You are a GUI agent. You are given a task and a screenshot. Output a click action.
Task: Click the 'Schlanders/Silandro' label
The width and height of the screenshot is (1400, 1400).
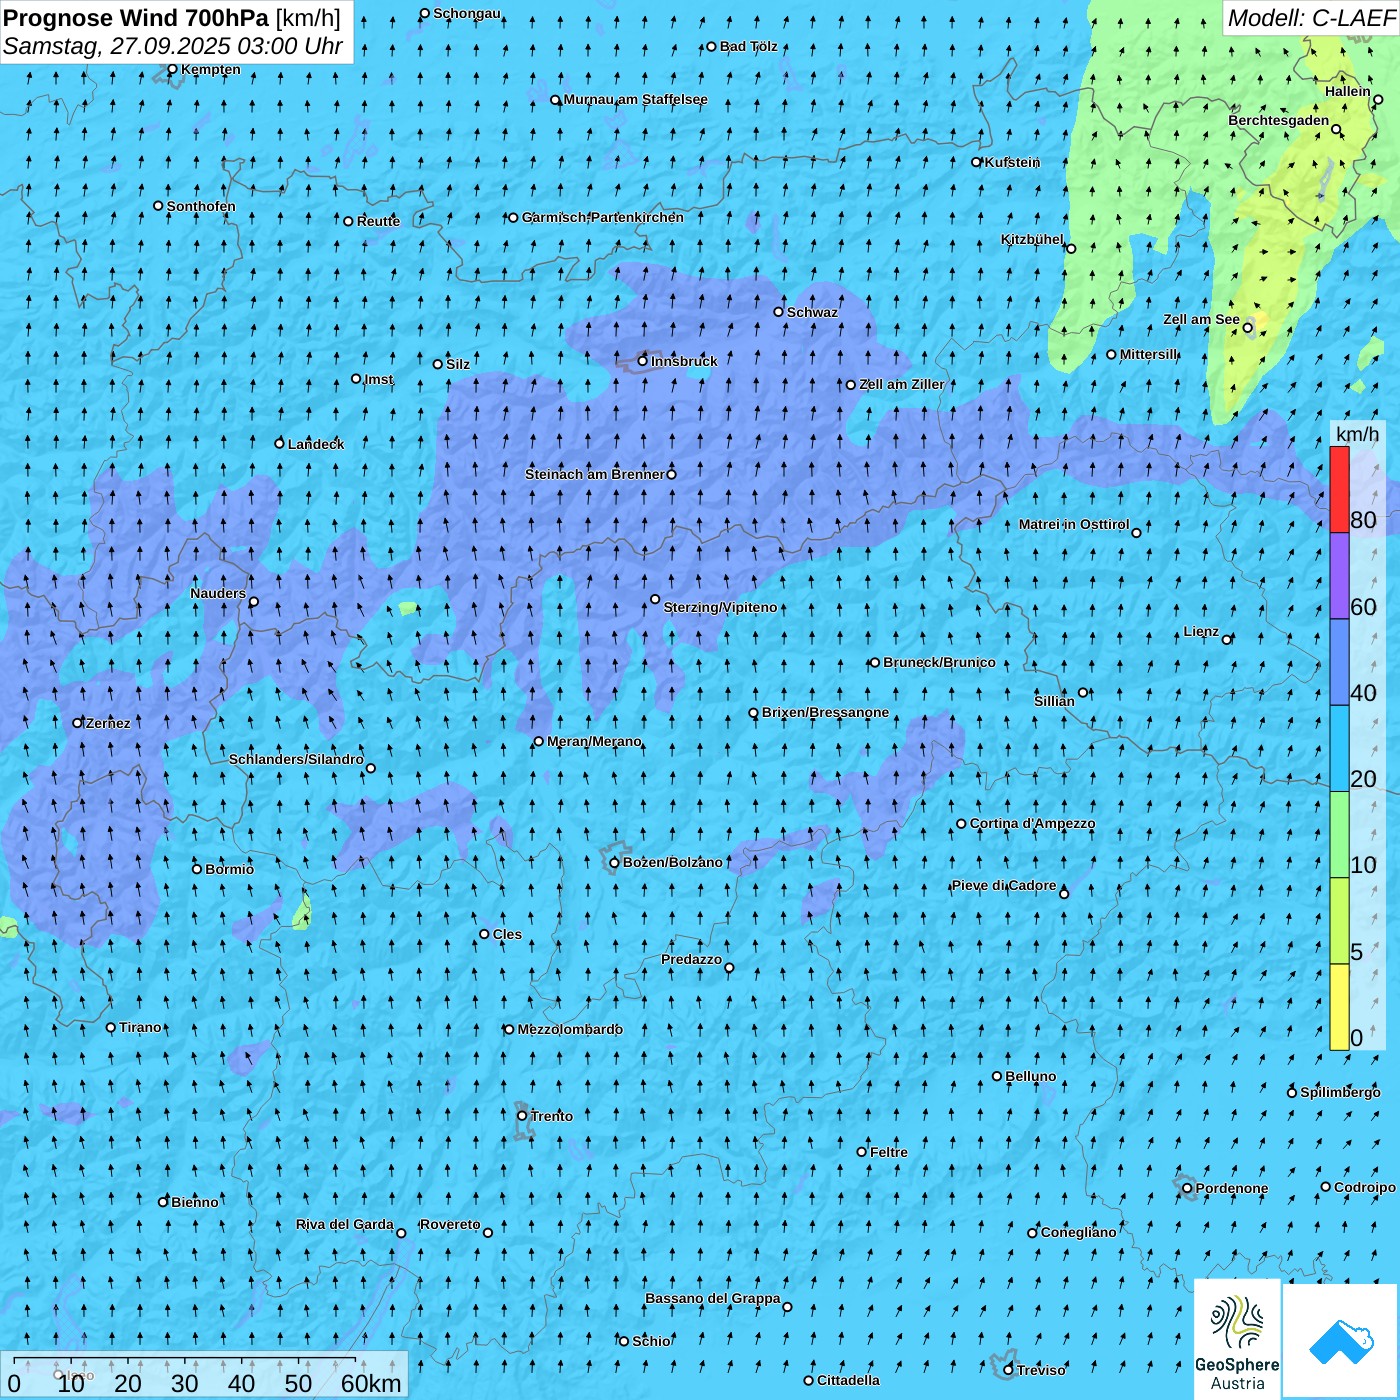(x=296, y=759)
